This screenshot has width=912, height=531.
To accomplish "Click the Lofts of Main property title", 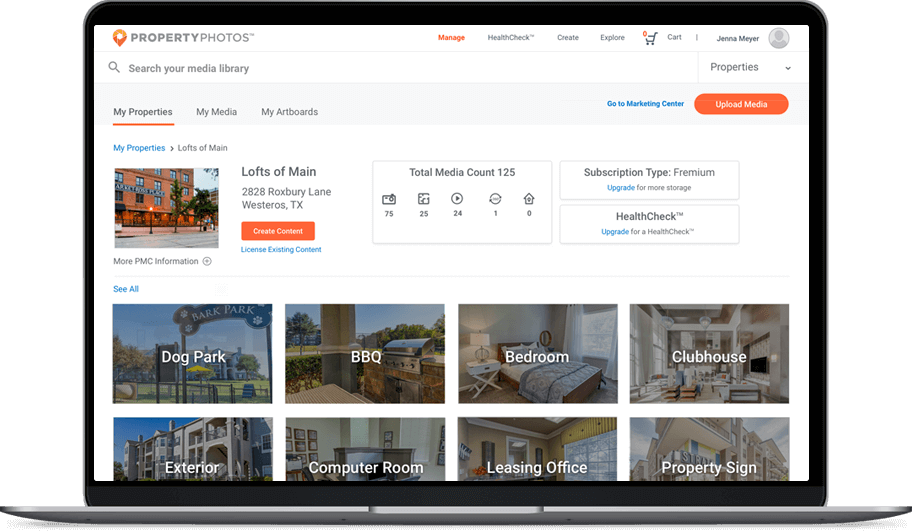I will (279, 172).
